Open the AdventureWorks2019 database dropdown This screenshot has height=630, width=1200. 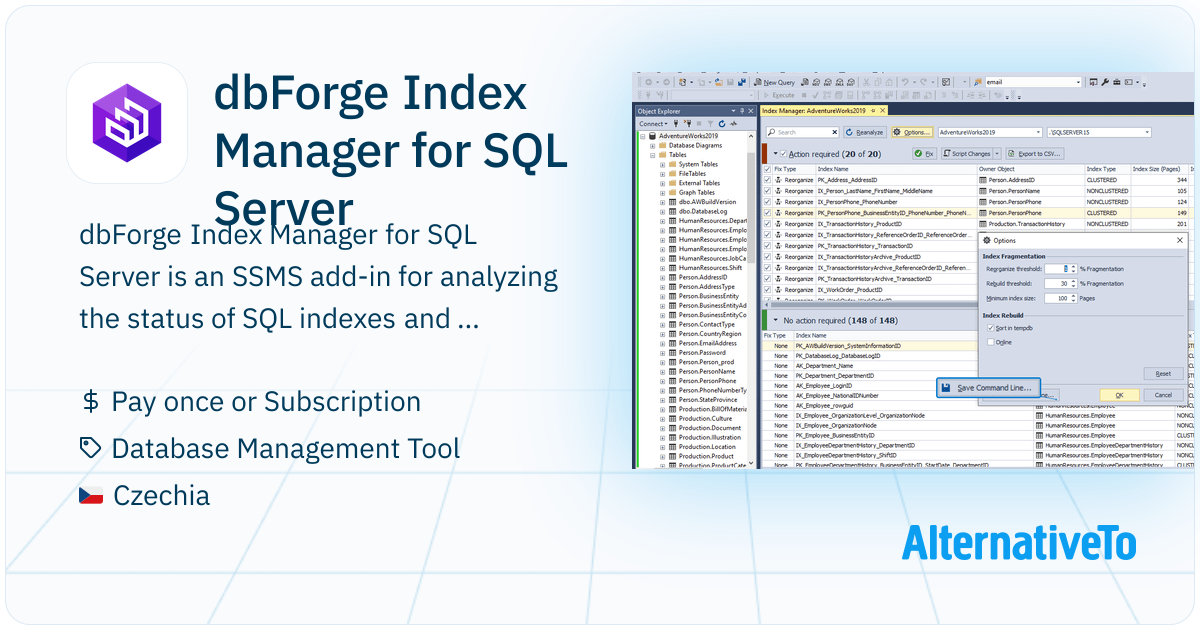click(x=1038, y=132)
